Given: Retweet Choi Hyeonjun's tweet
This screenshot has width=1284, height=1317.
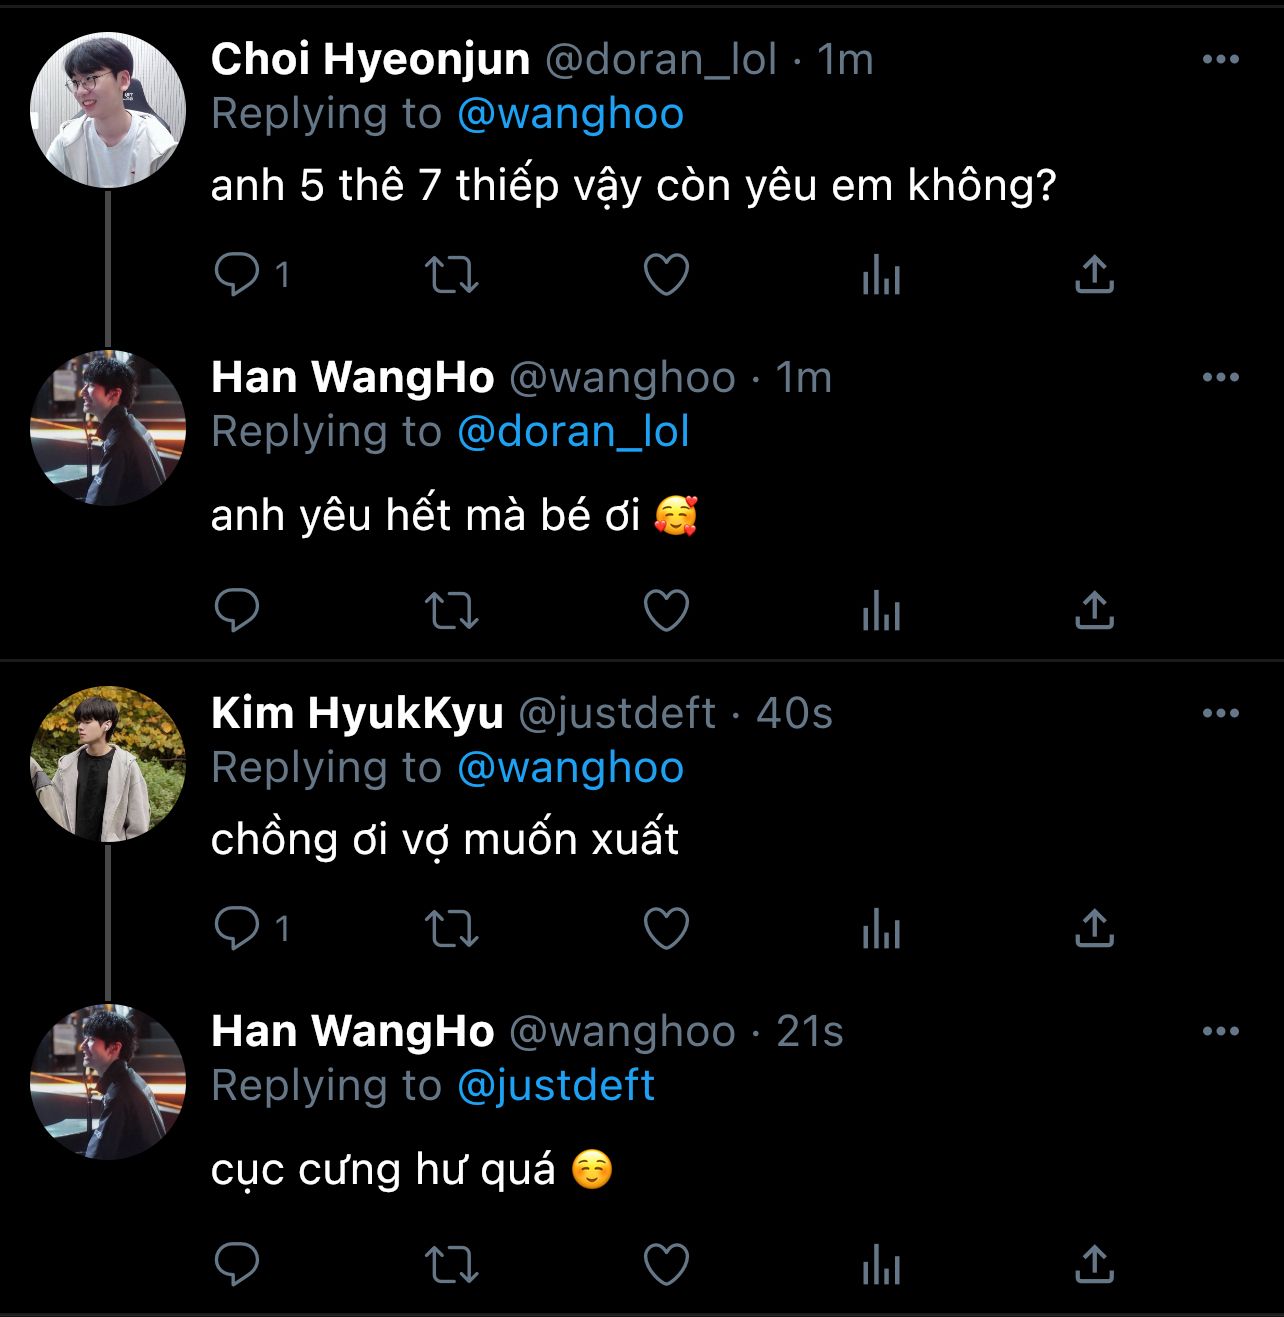Looking at the screenshot, I should (452, 274).
